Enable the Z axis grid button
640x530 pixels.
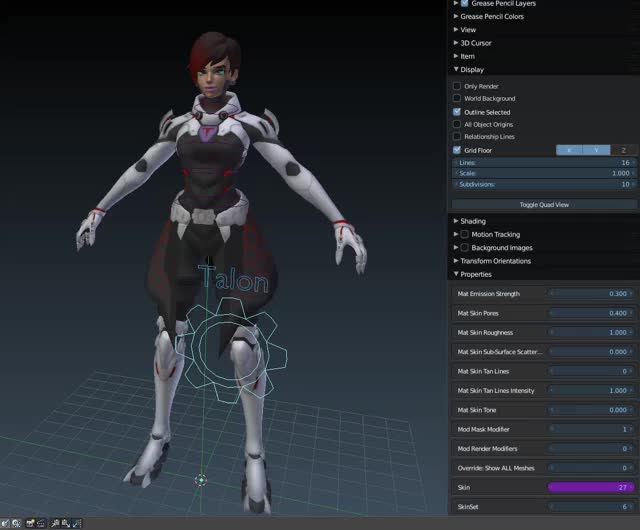(623, 150)
